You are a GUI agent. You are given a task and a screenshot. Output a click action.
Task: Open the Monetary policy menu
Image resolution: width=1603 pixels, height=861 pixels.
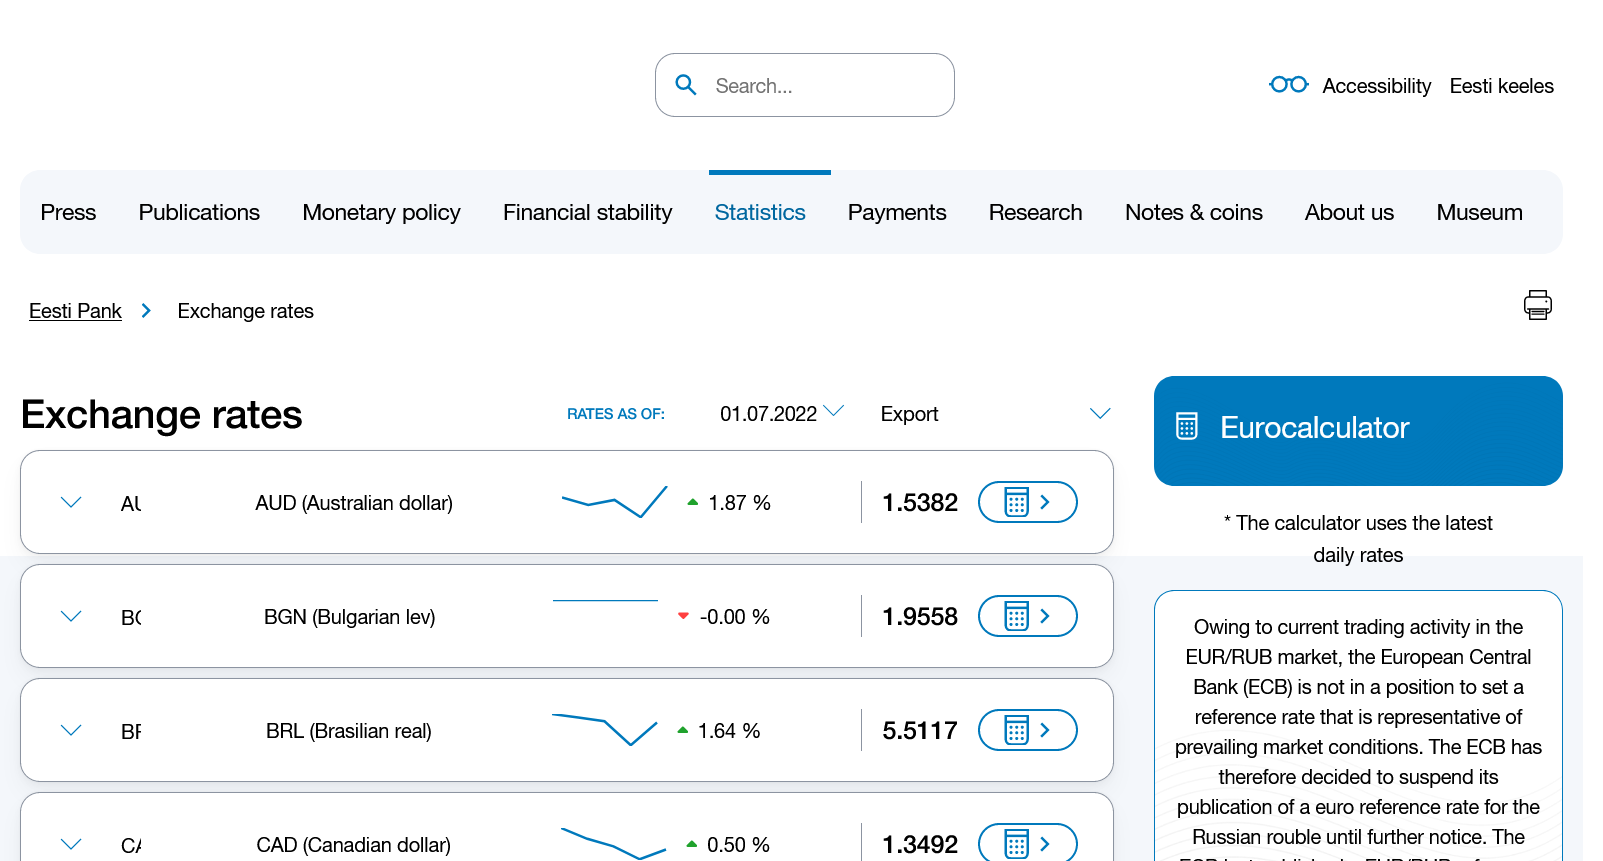[x=381, y=212]
